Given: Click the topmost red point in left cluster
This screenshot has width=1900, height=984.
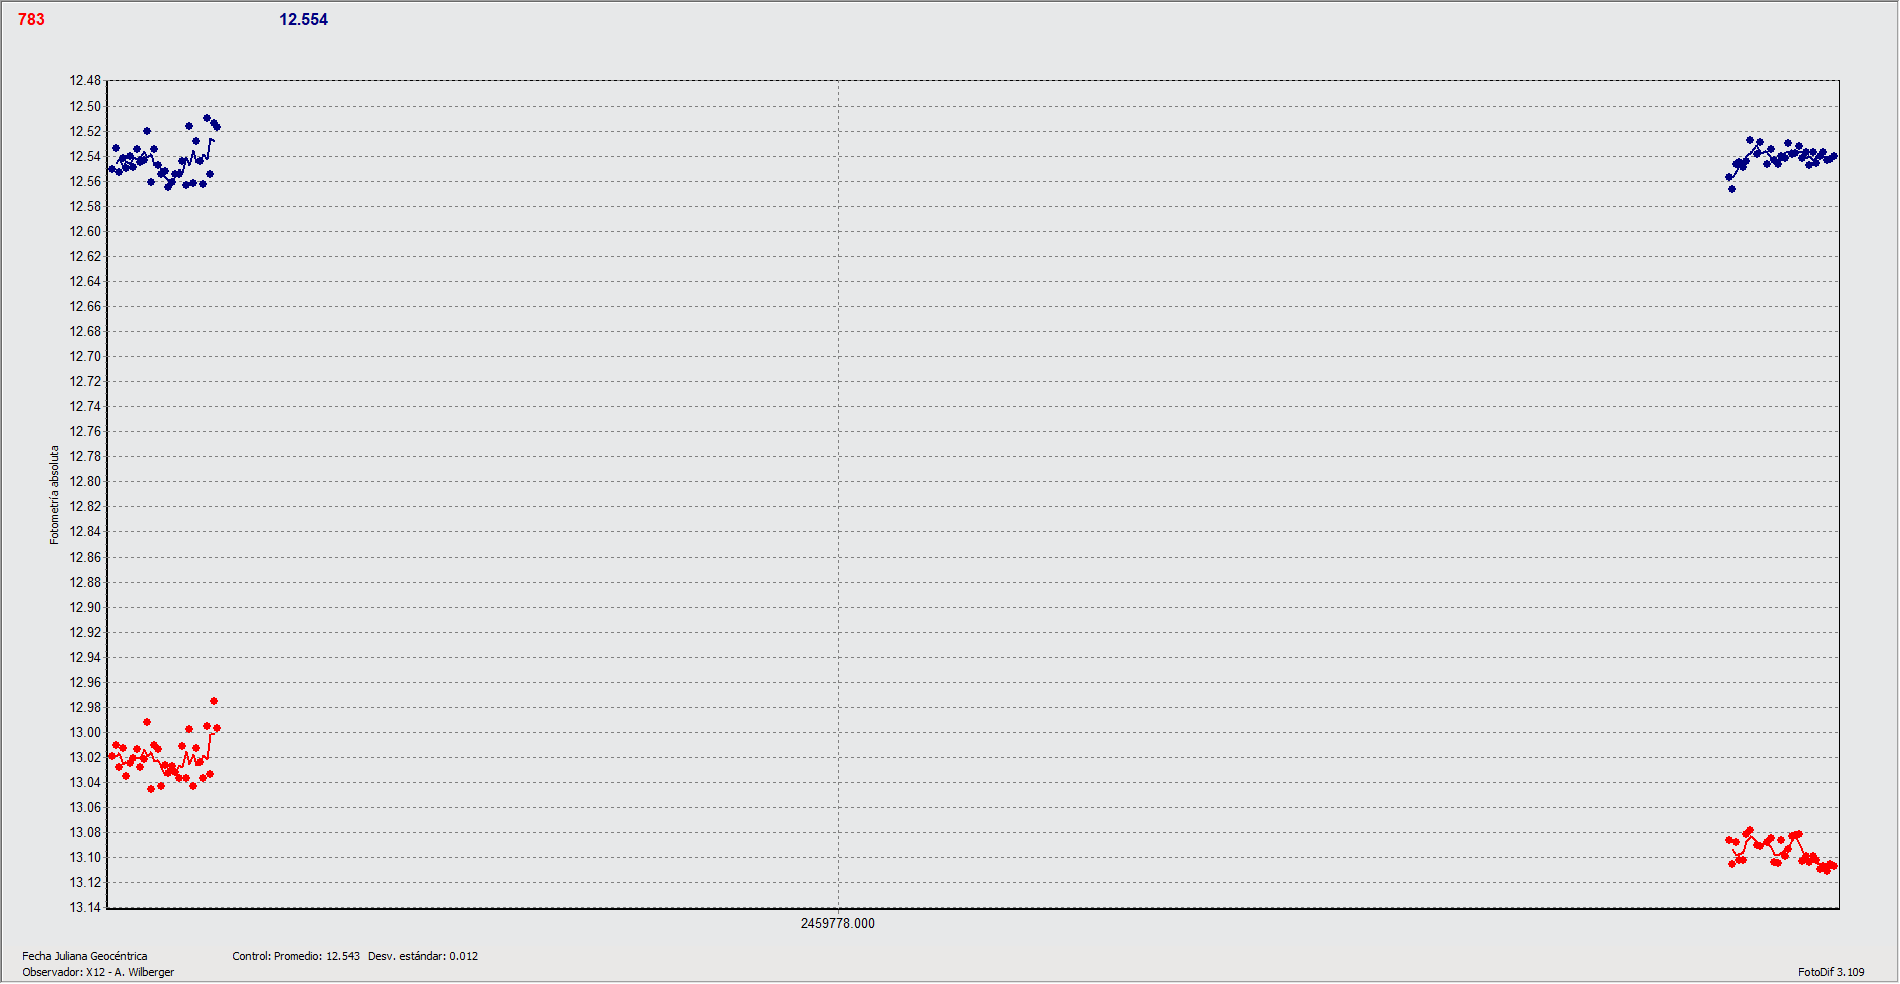Looking at the screenshot, I should (214, 702).
